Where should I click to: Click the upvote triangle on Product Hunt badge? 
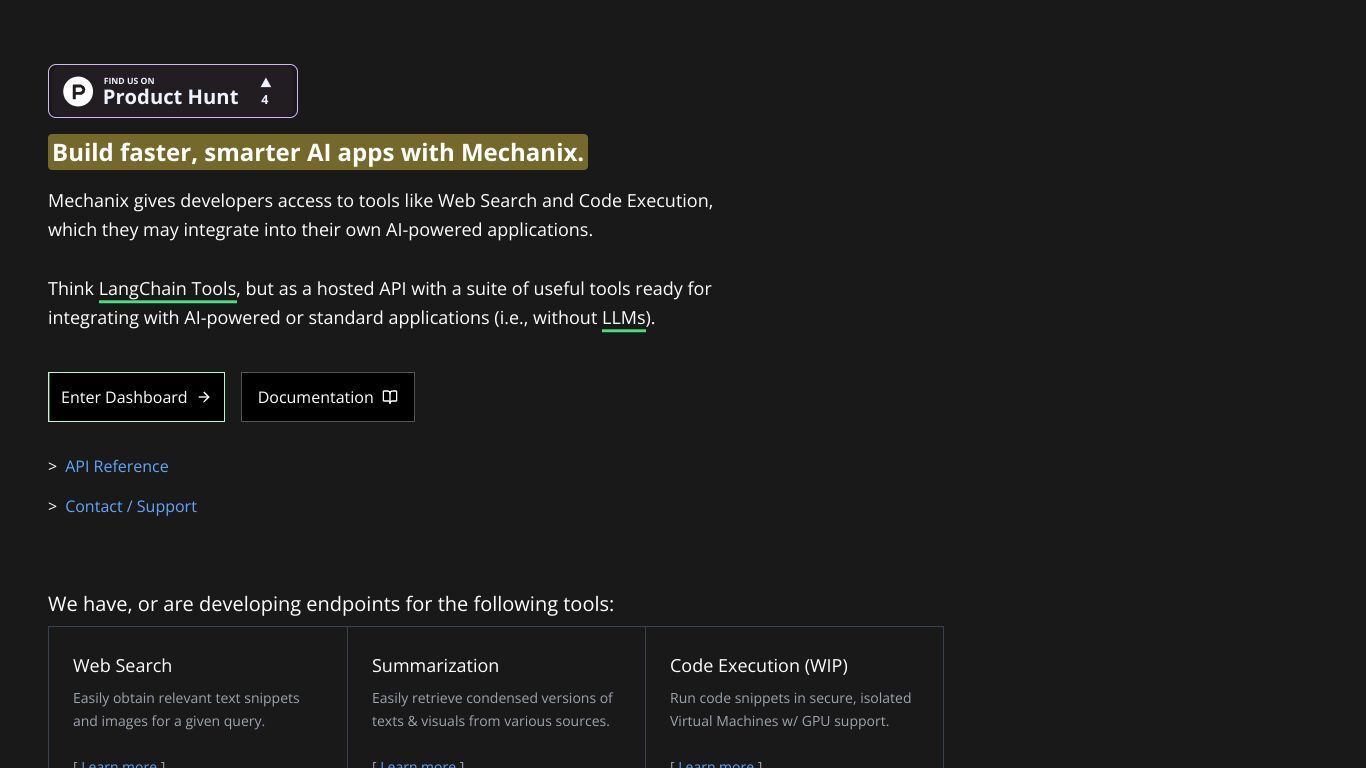click(265, 82)
